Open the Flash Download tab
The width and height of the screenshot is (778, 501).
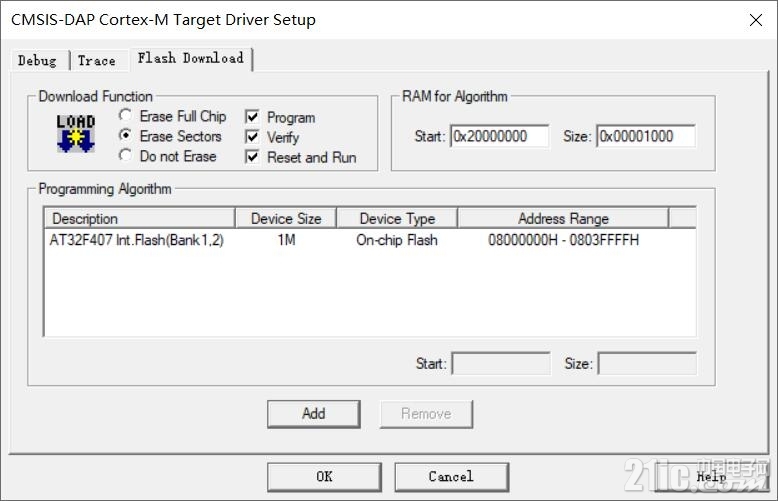click(x=191, y=59)
